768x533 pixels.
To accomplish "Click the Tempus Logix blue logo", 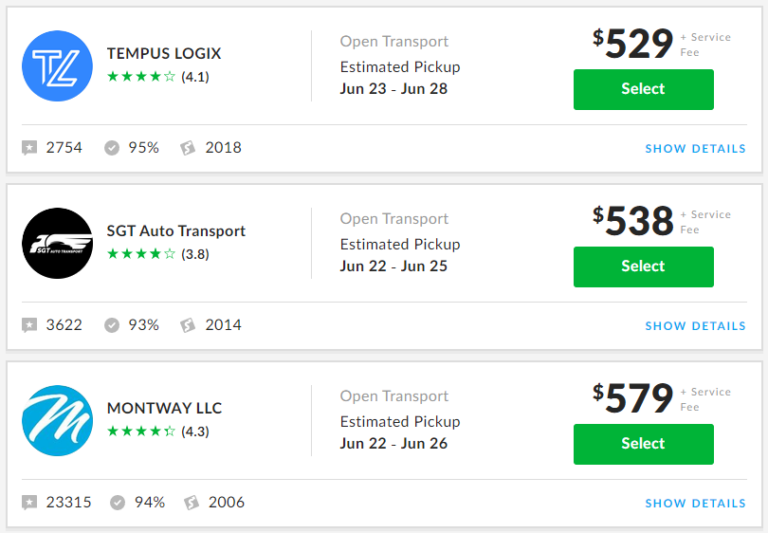I will click(x=57, y=66).
